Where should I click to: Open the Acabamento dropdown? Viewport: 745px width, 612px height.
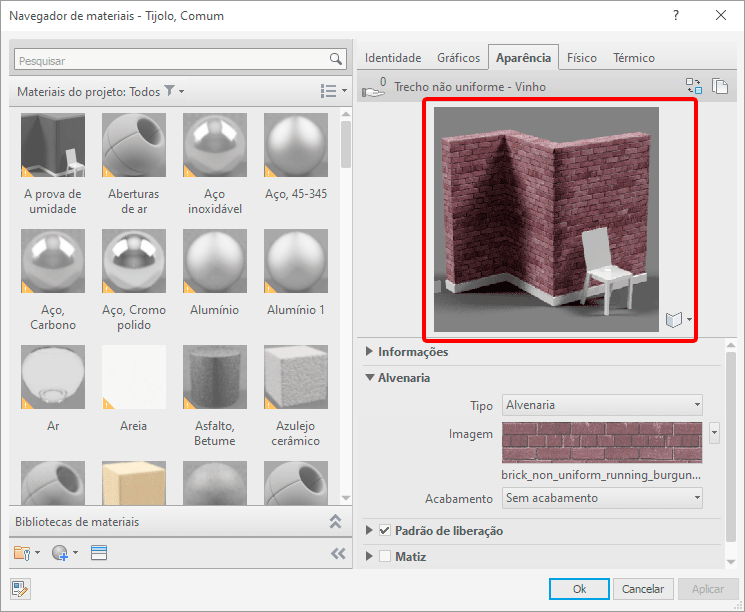pos(602,498)
